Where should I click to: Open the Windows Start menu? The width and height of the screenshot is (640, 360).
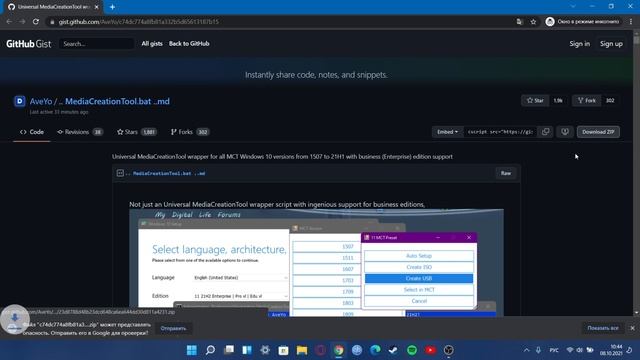point(191,350)
